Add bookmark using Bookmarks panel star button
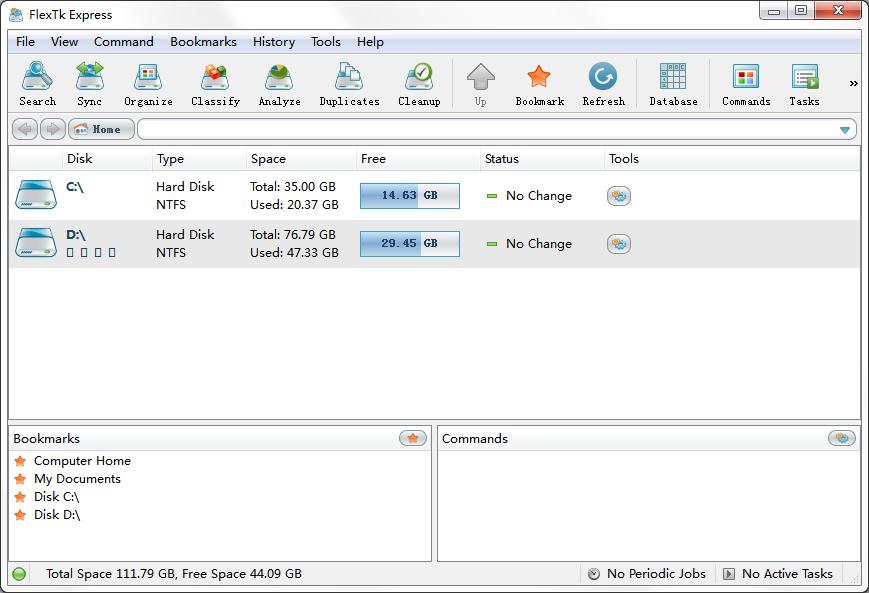The height and width of the screenshot is (593, 869). [x=412, y=438]
